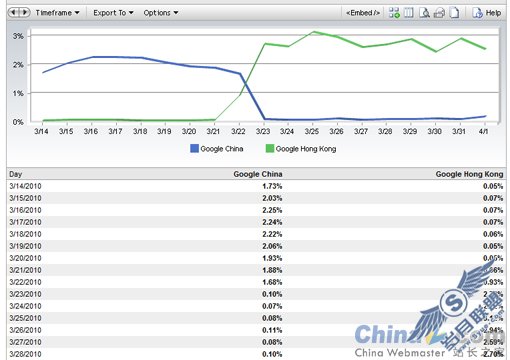510x360 pixels.
Task: Click the printer icon in toolbar
Action: [x=439, y=13]
